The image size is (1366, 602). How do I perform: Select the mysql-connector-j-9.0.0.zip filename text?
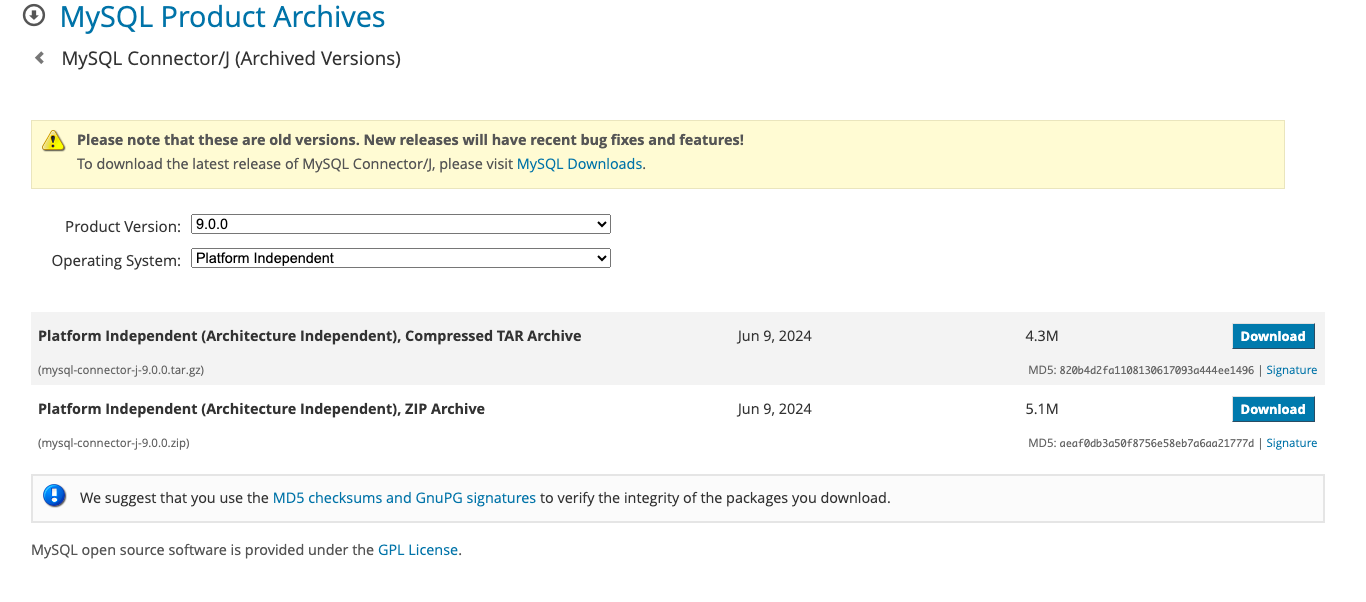[x=114, y=442]
